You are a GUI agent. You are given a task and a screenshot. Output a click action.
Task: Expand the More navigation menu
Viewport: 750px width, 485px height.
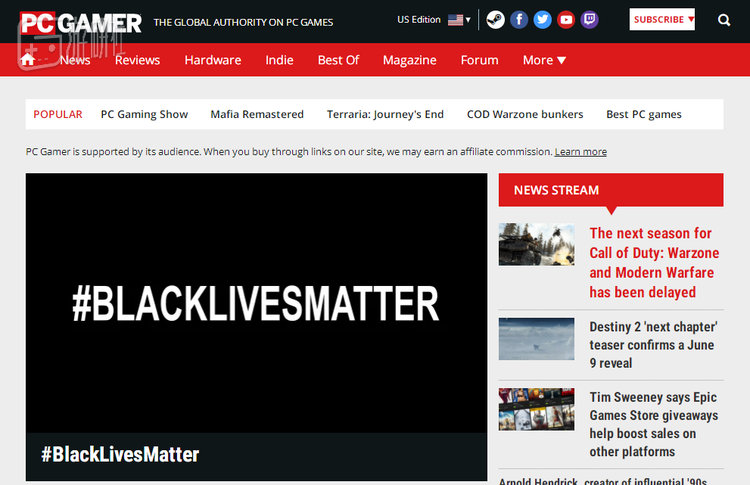(544, 60)
